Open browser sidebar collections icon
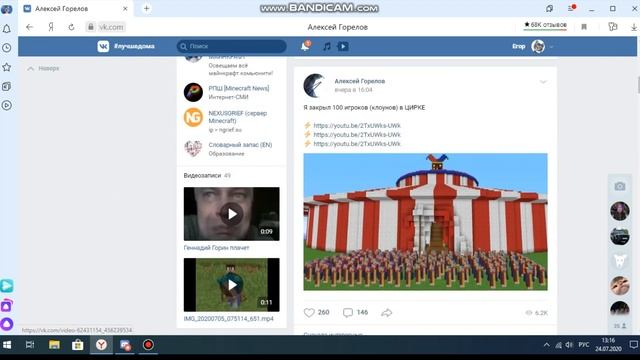This screenshot has height=360, width=640. pyautogui.click(x=7, y=86)
